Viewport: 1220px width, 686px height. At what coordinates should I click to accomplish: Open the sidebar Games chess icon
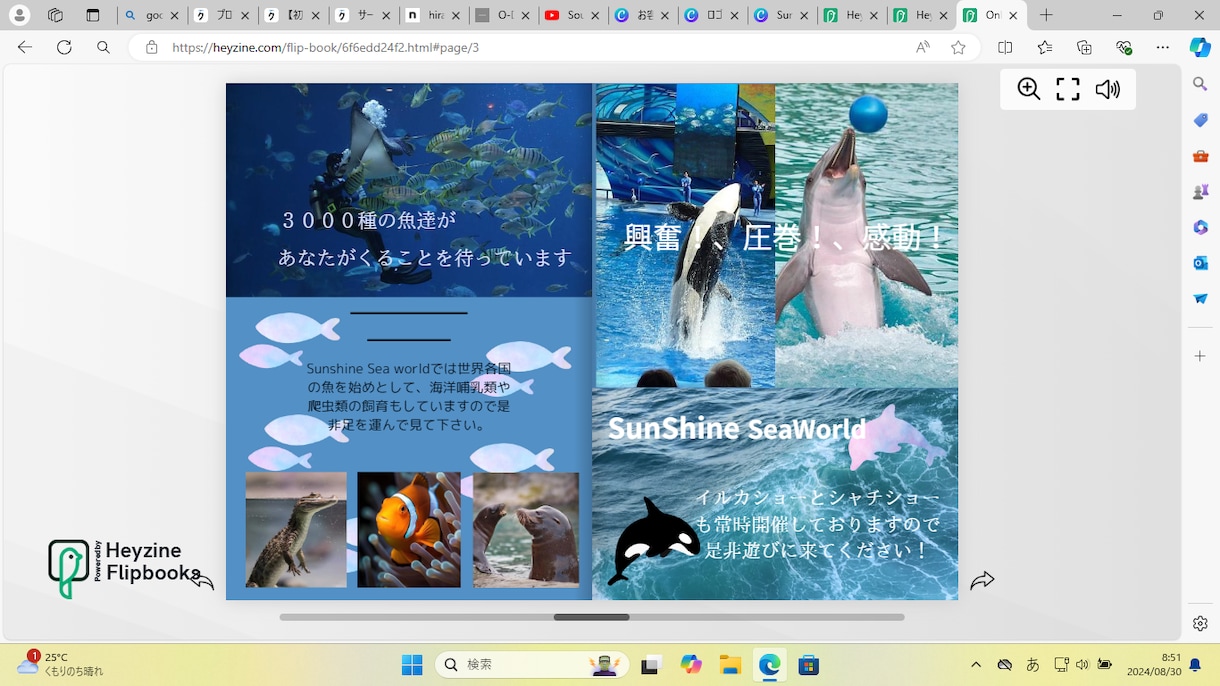tap(1200, 191)
